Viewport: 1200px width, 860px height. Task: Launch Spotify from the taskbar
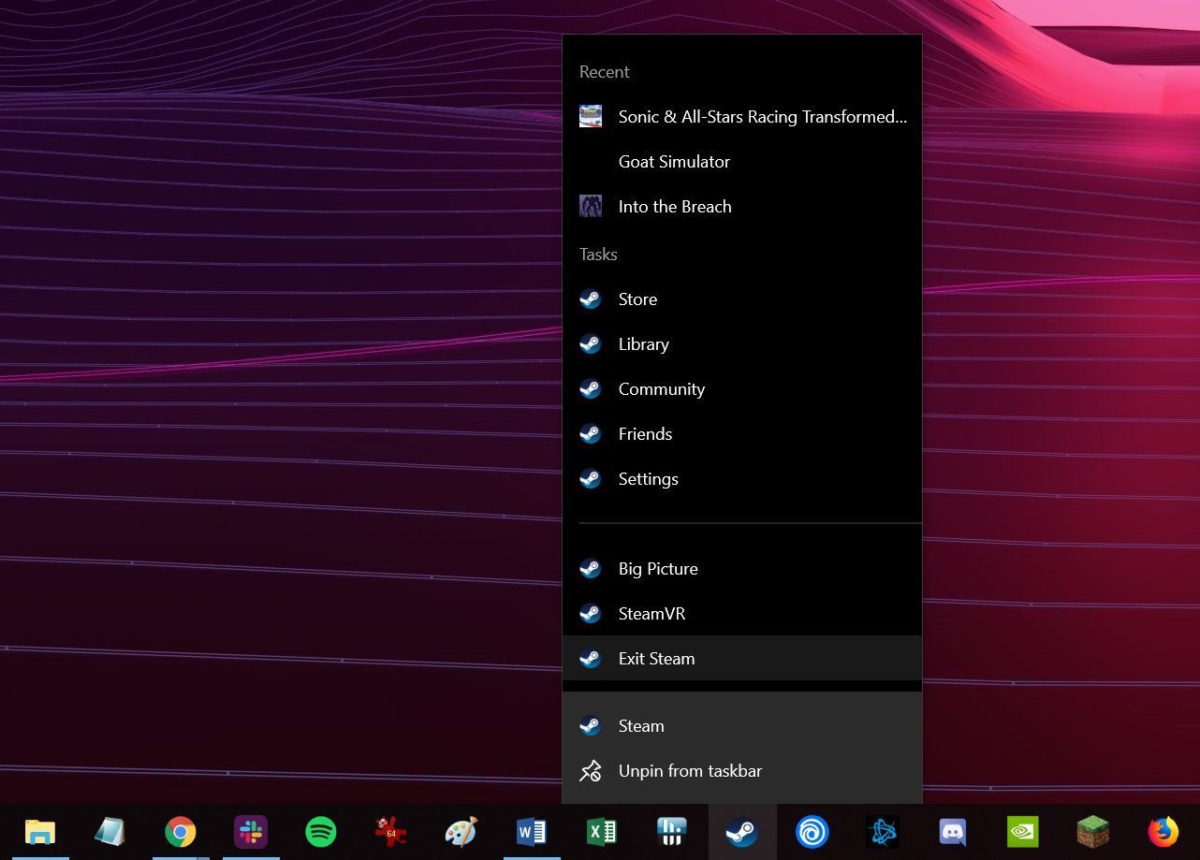(320, 832)
